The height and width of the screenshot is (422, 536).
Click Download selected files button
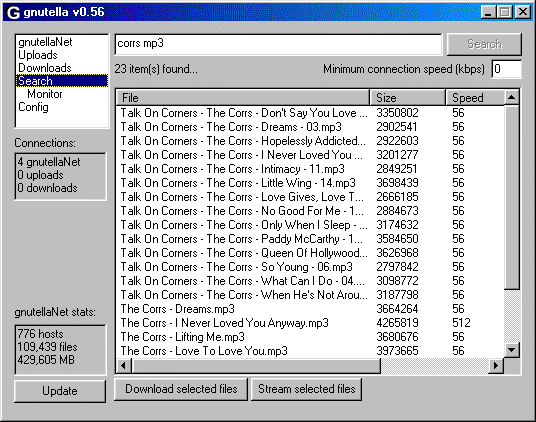click(x=181, y=389)
